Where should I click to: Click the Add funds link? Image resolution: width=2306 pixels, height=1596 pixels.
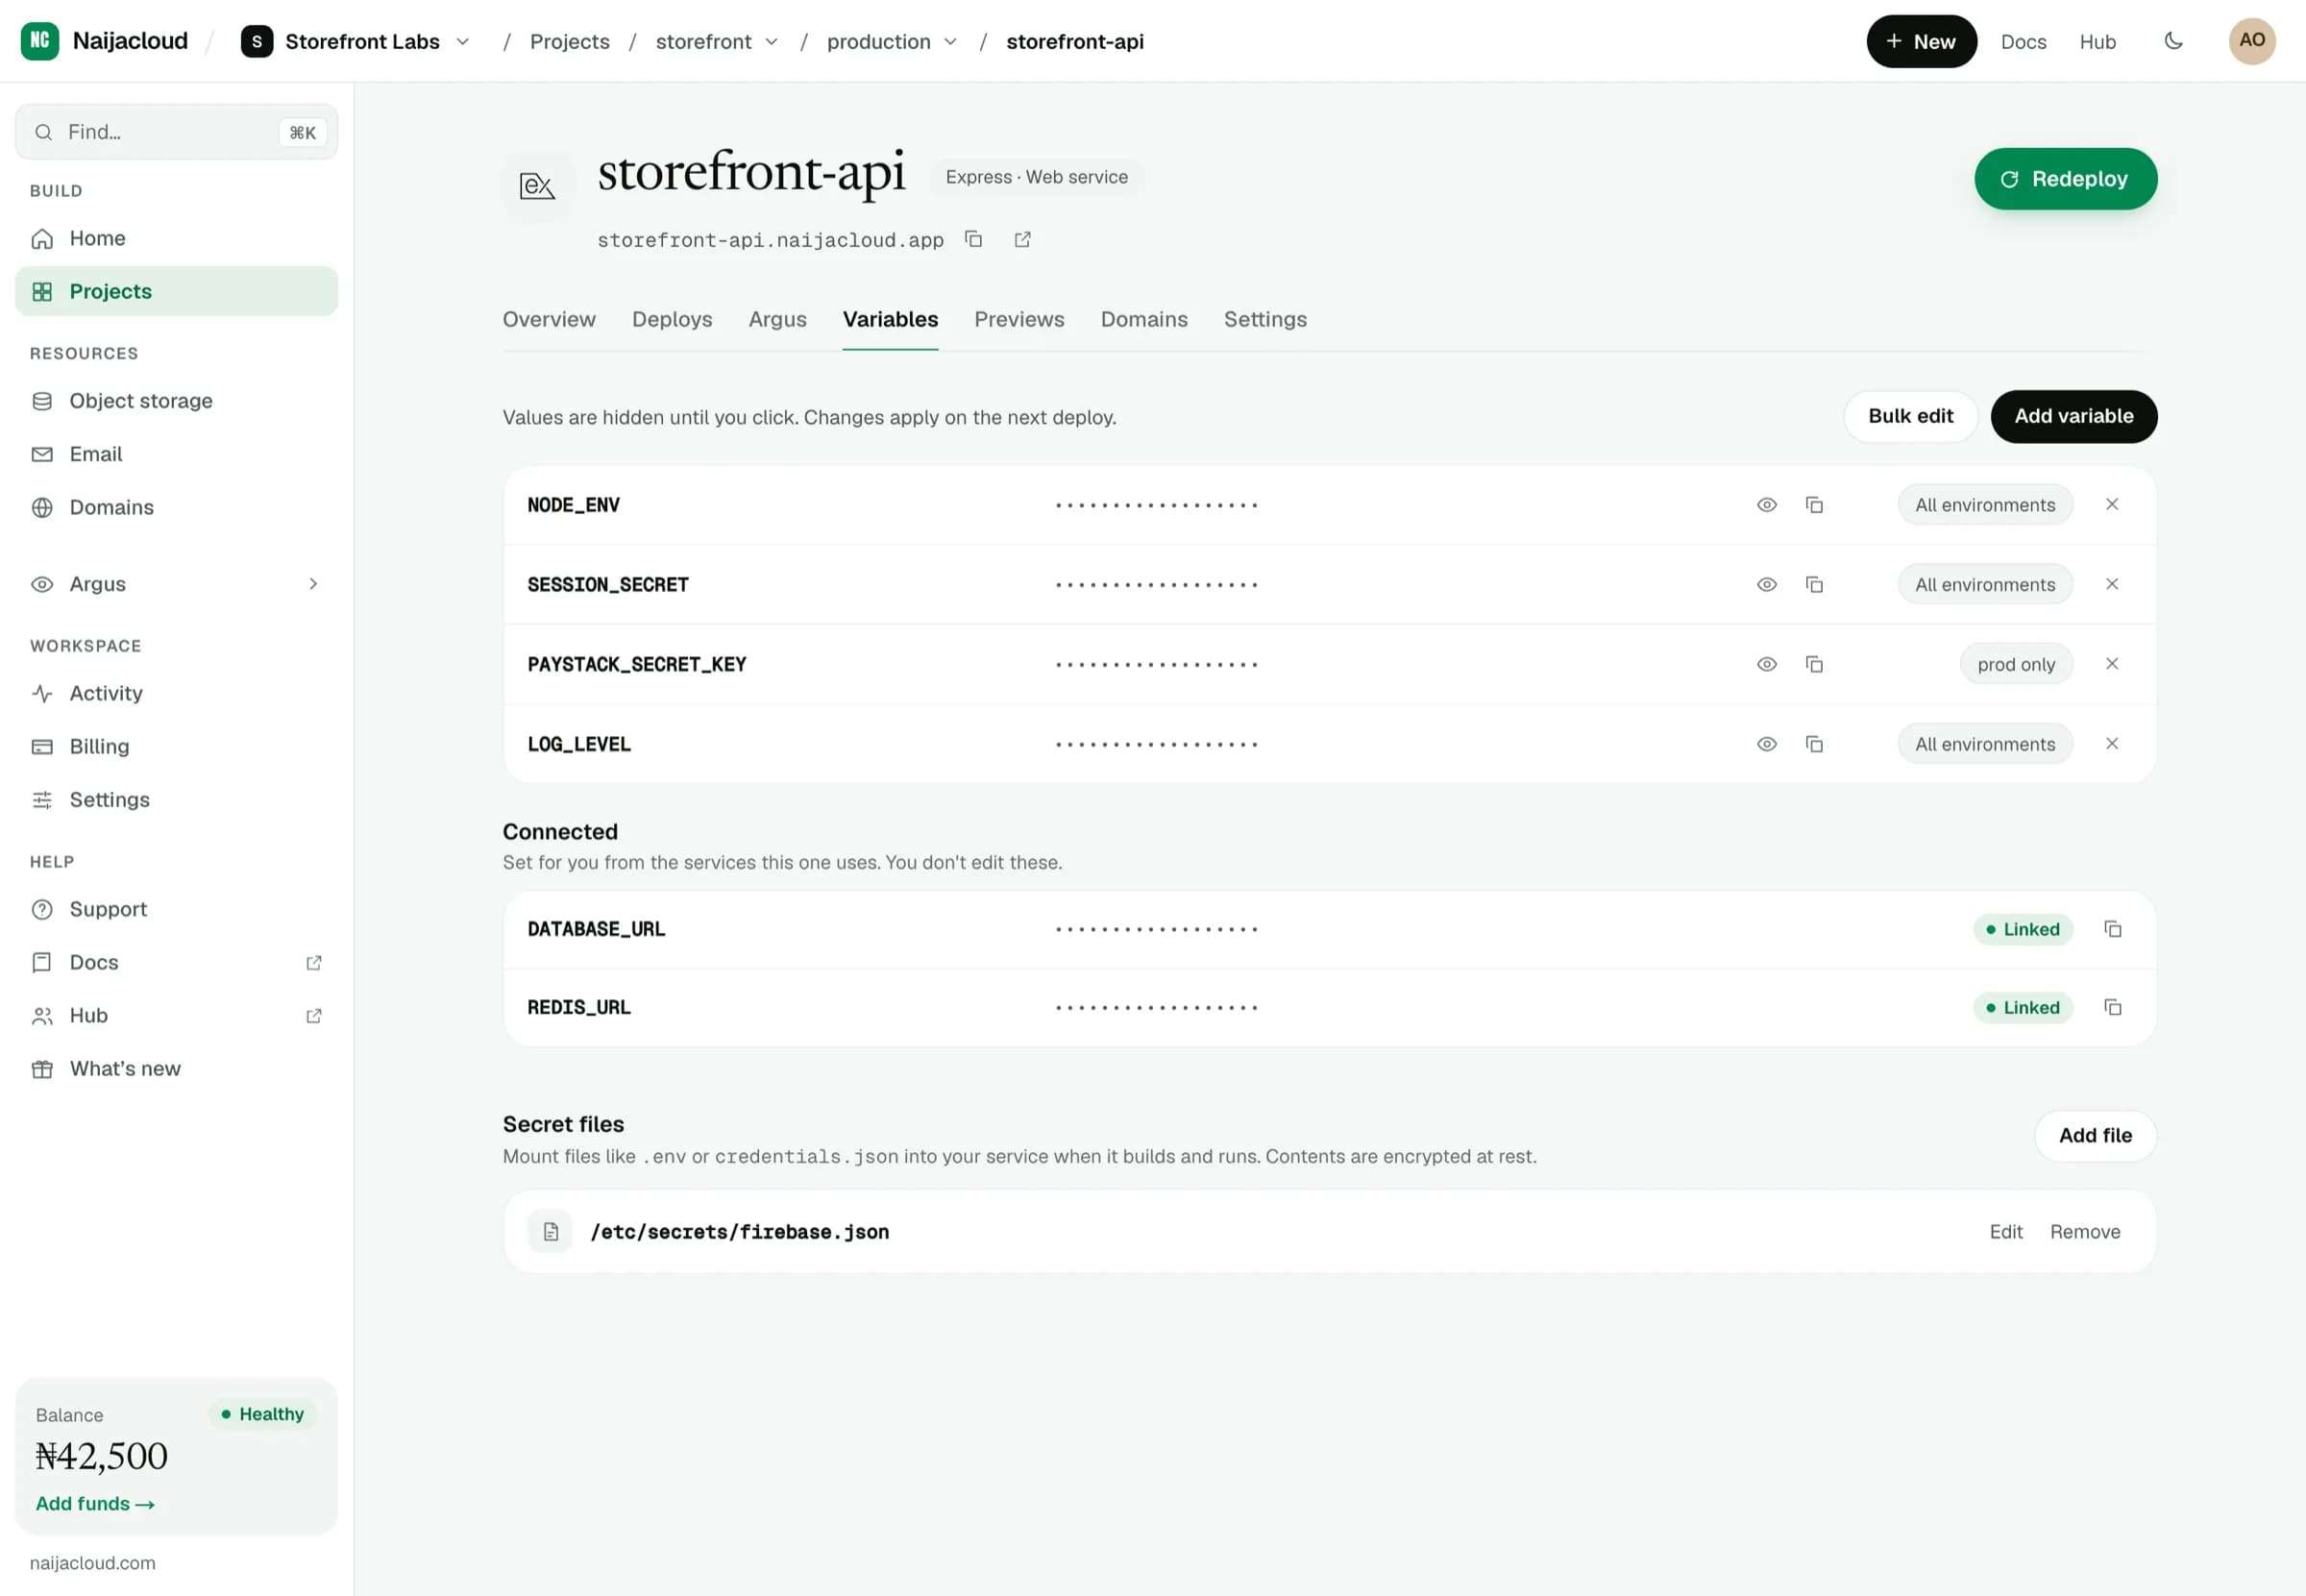(x=95, y=1504)
